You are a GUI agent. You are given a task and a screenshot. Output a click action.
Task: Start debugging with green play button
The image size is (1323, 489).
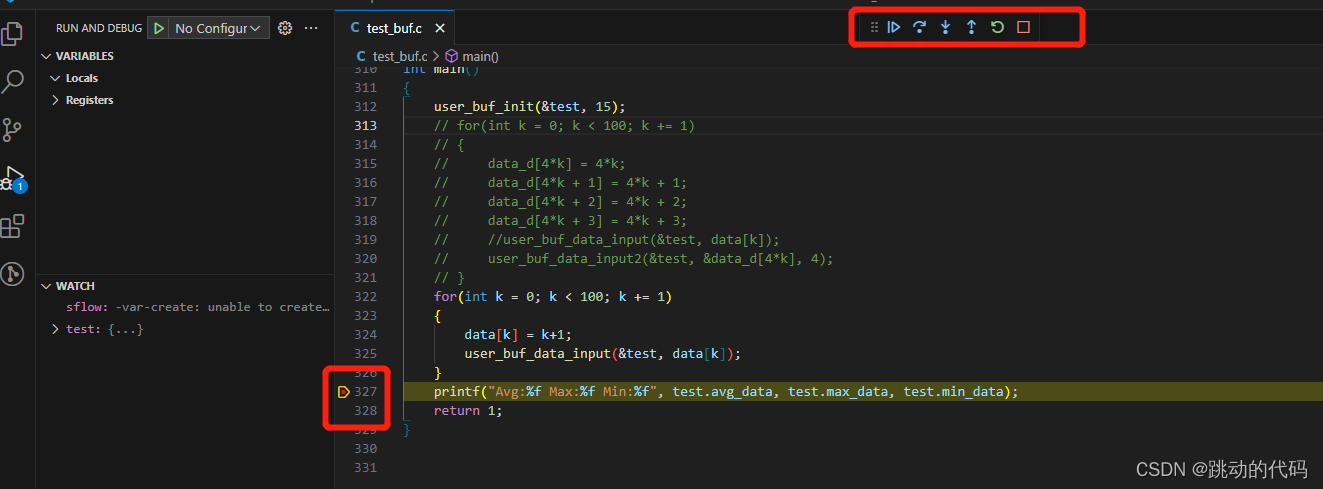tap(158, 28)
